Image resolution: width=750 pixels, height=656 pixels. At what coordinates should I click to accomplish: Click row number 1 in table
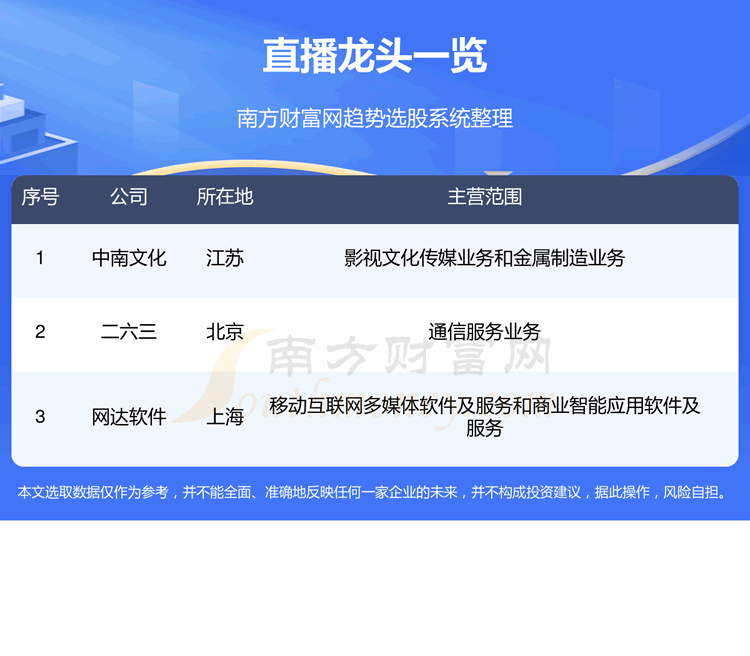tap(40, 258)
